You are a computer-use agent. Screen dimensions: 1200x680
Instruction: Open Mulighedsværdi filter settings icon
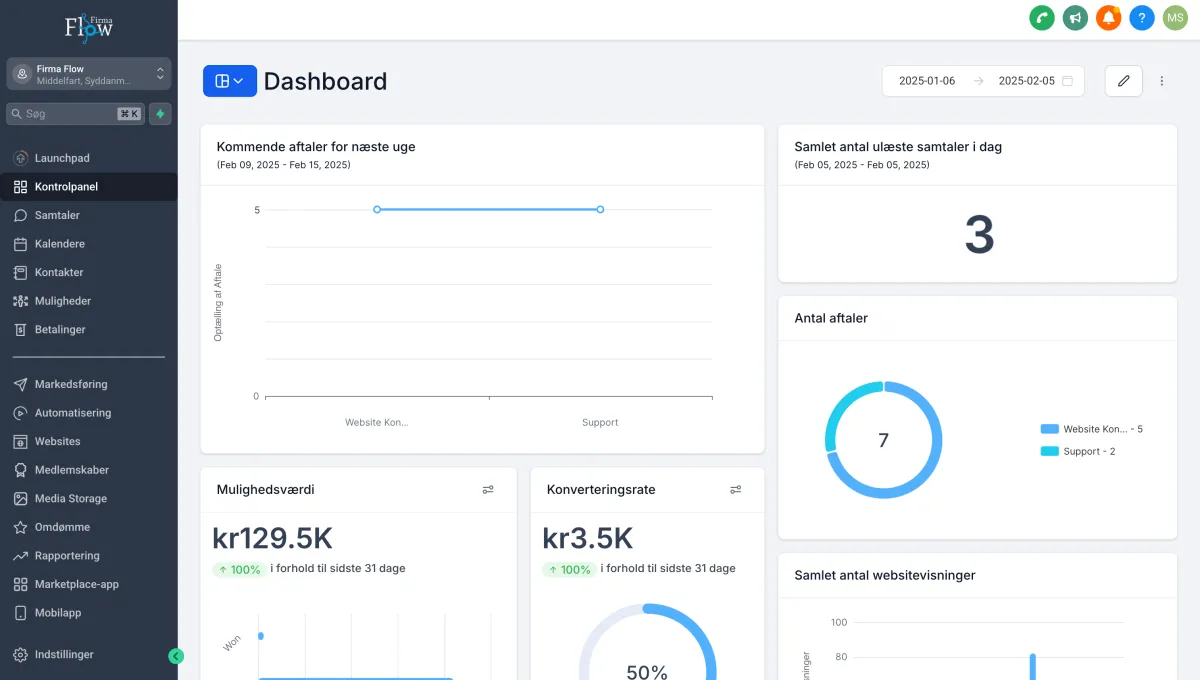(x=488, y=490)
